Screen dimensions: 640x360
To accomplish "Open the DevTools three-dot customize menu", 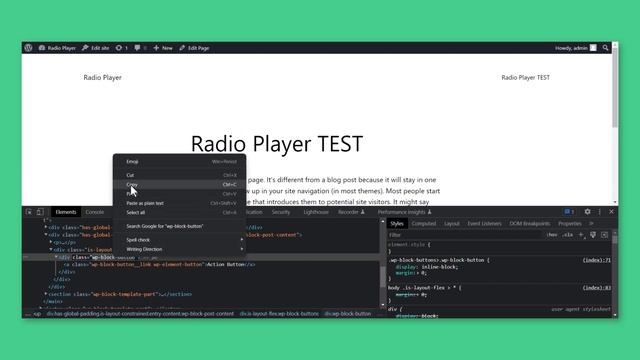I will (600, 212).
